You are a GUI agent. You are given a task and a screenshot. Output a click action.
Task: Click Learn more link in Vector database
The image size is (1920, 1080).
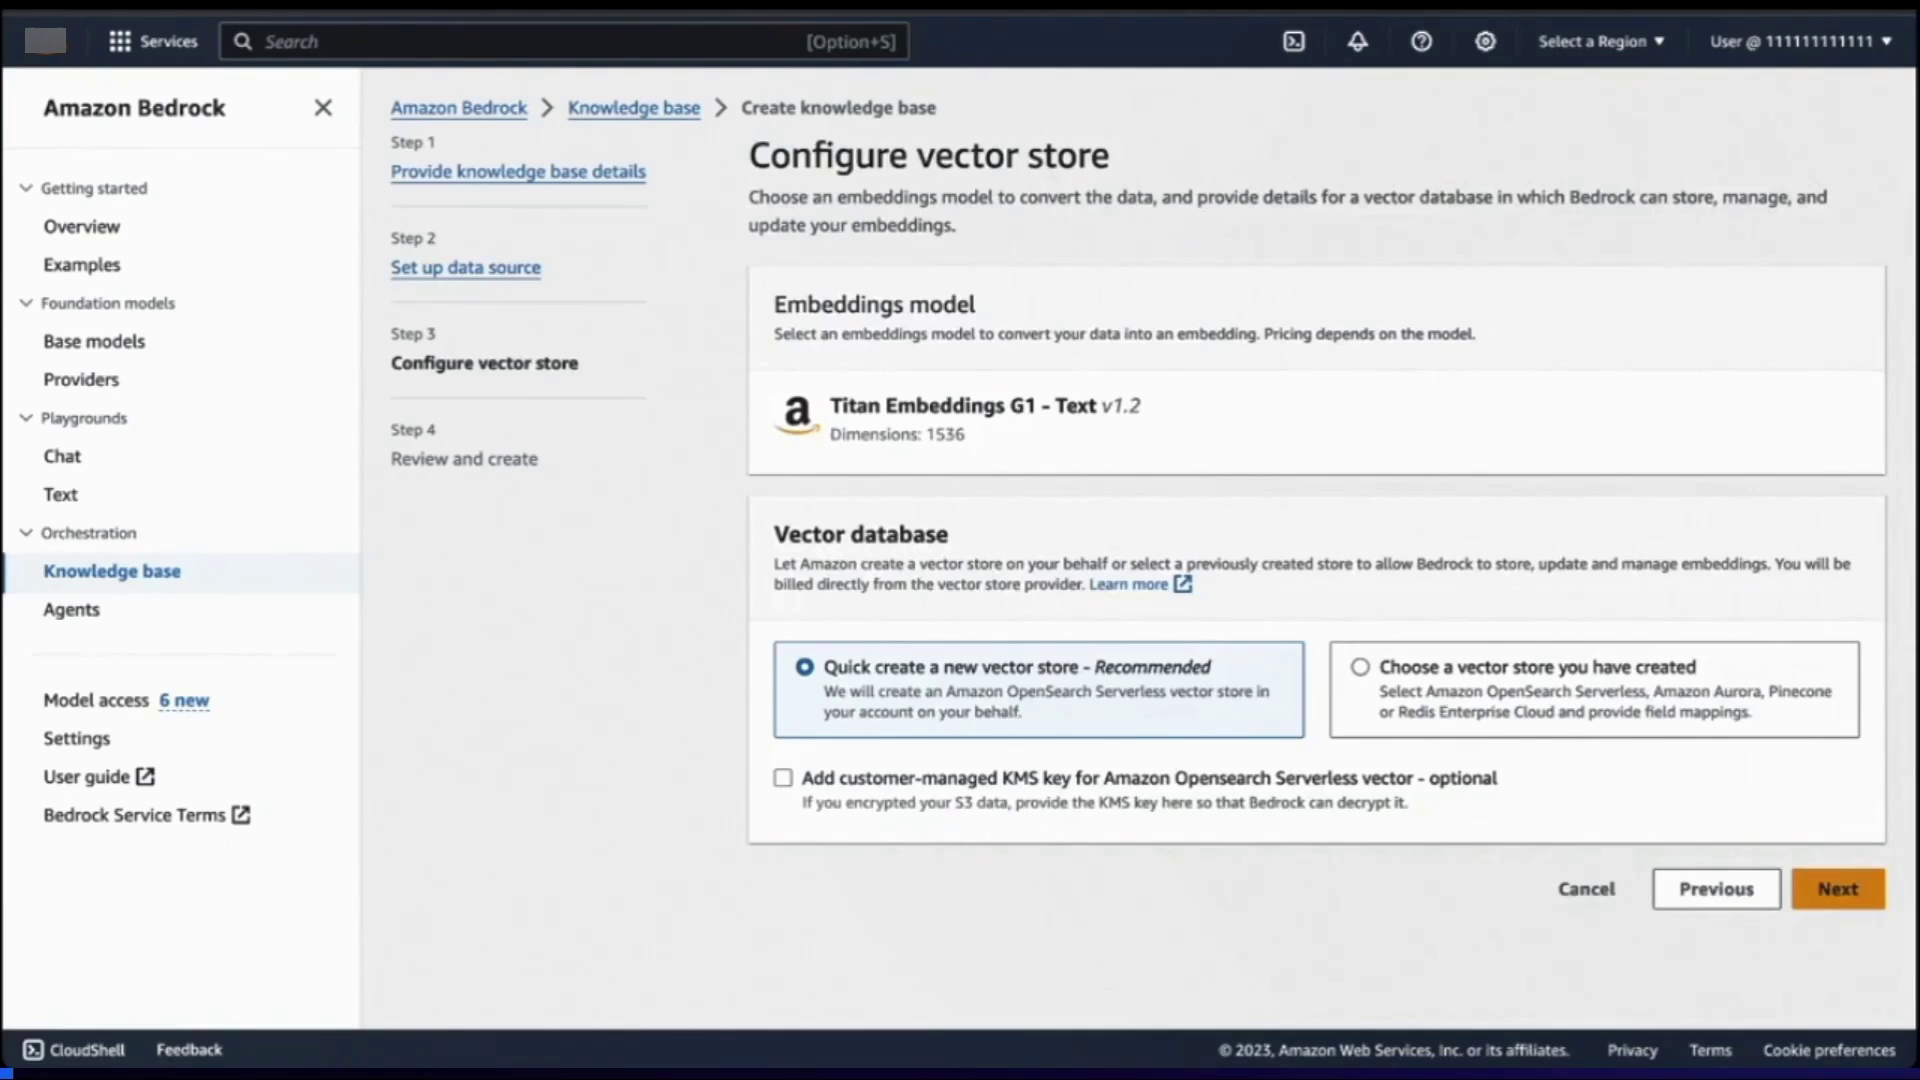pos(1128,584)
